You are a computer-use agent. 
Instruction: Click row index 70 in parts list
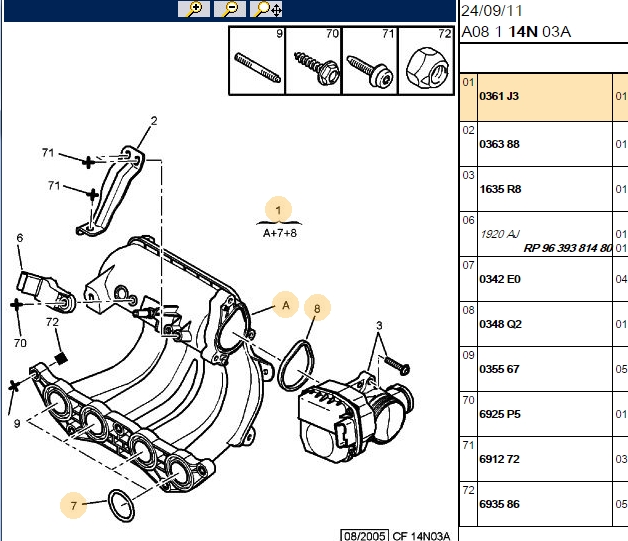468,400
